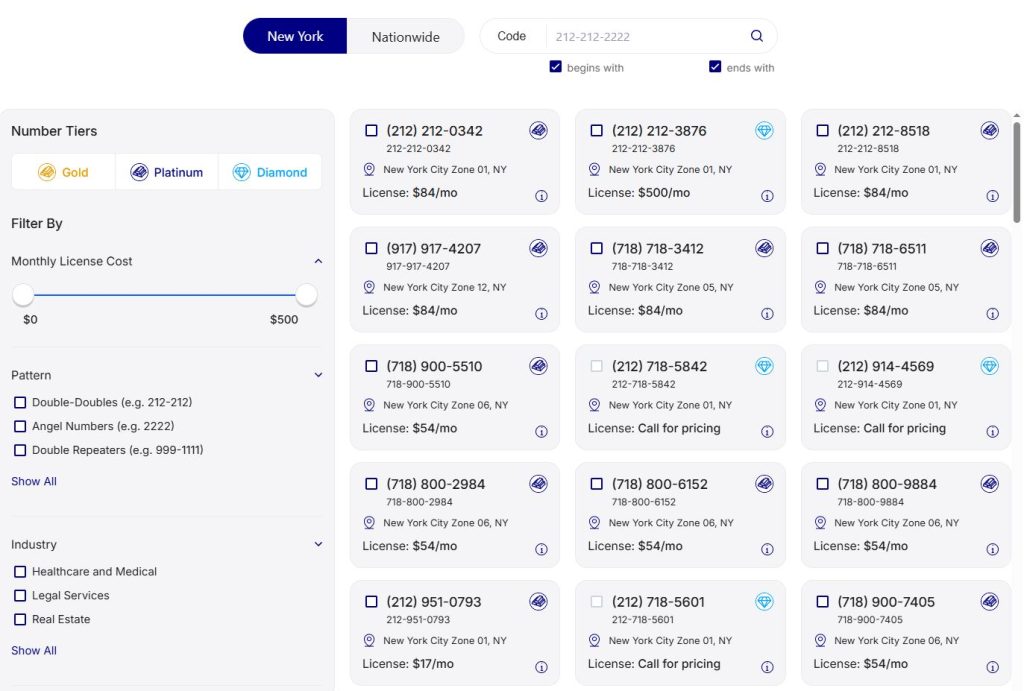Select checkbox for (718) 718-3412

[x=596, y=248]
